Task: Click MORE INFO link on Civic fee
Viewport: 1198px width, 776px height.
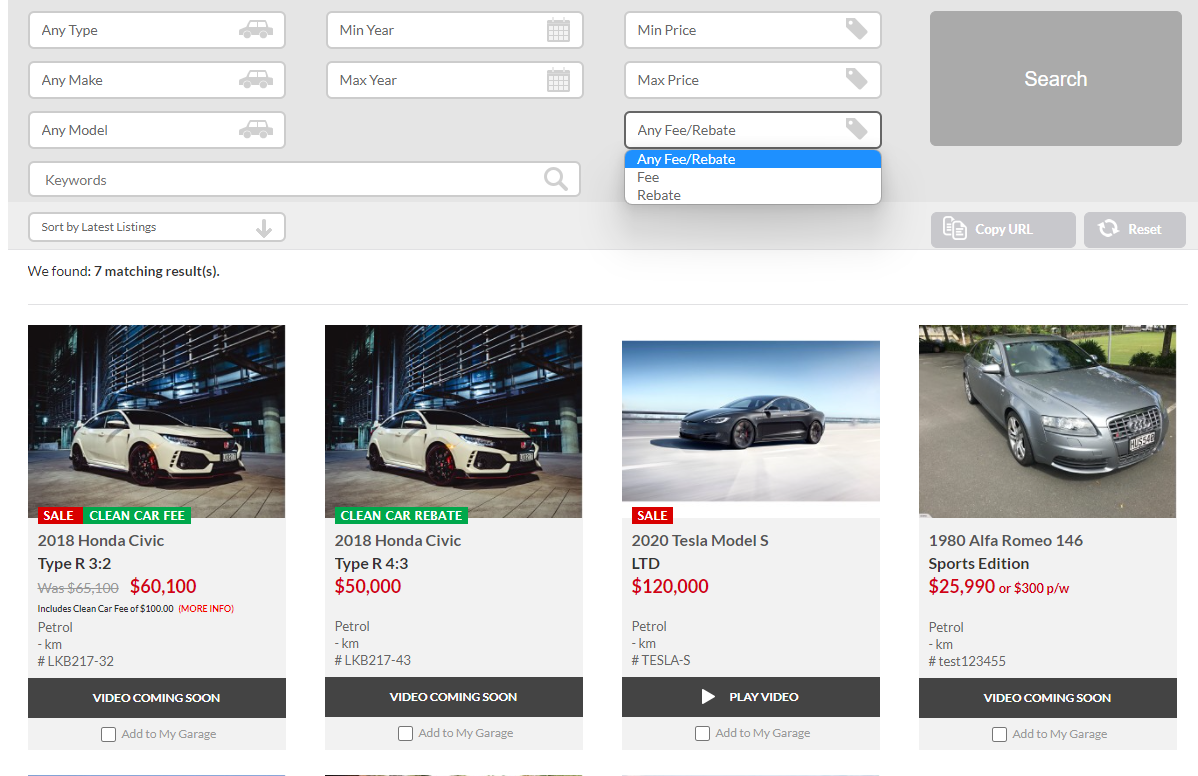Action: point(206,609)
